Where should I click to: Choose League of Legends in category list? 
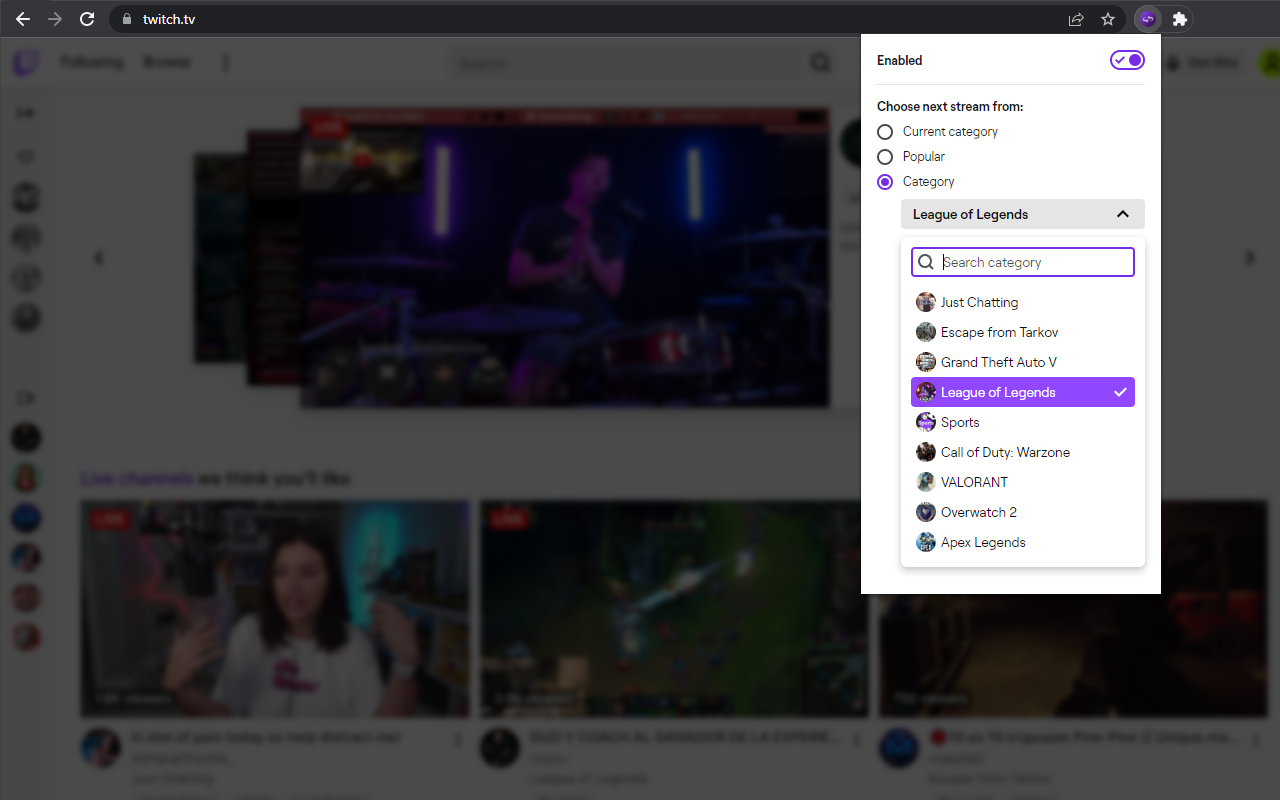pos(1023,392)
